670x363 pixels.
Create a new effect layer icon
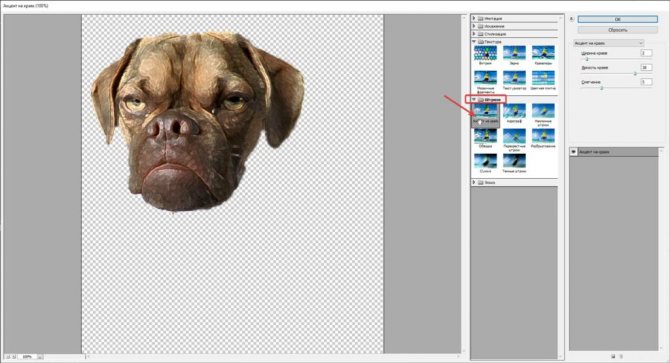613,356
